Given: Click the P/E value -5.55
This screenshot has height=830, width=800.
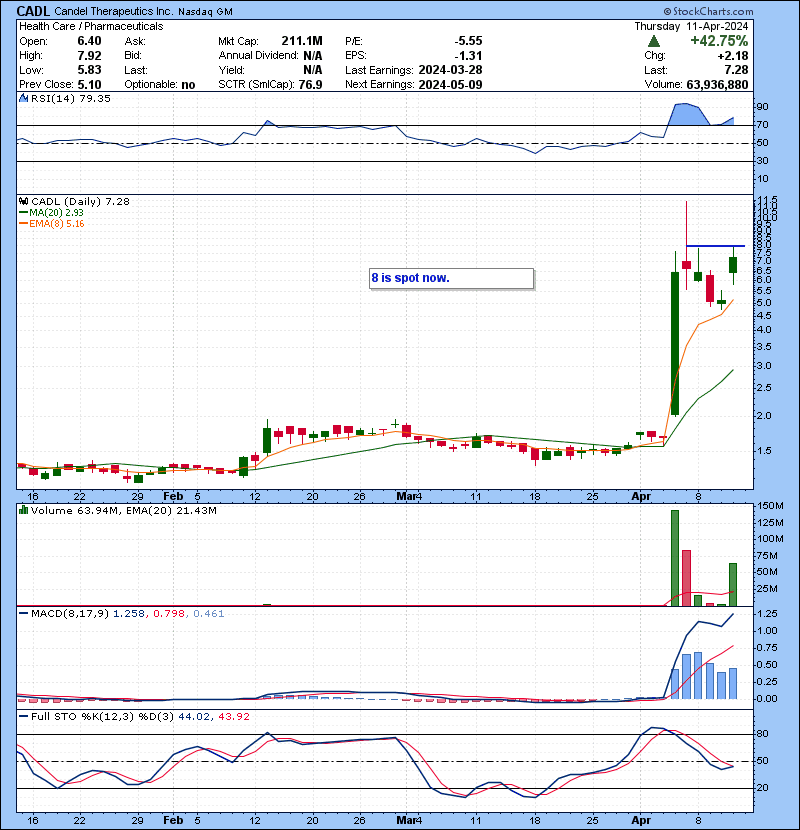Looking at the screenshot, I should coord(468,41).
